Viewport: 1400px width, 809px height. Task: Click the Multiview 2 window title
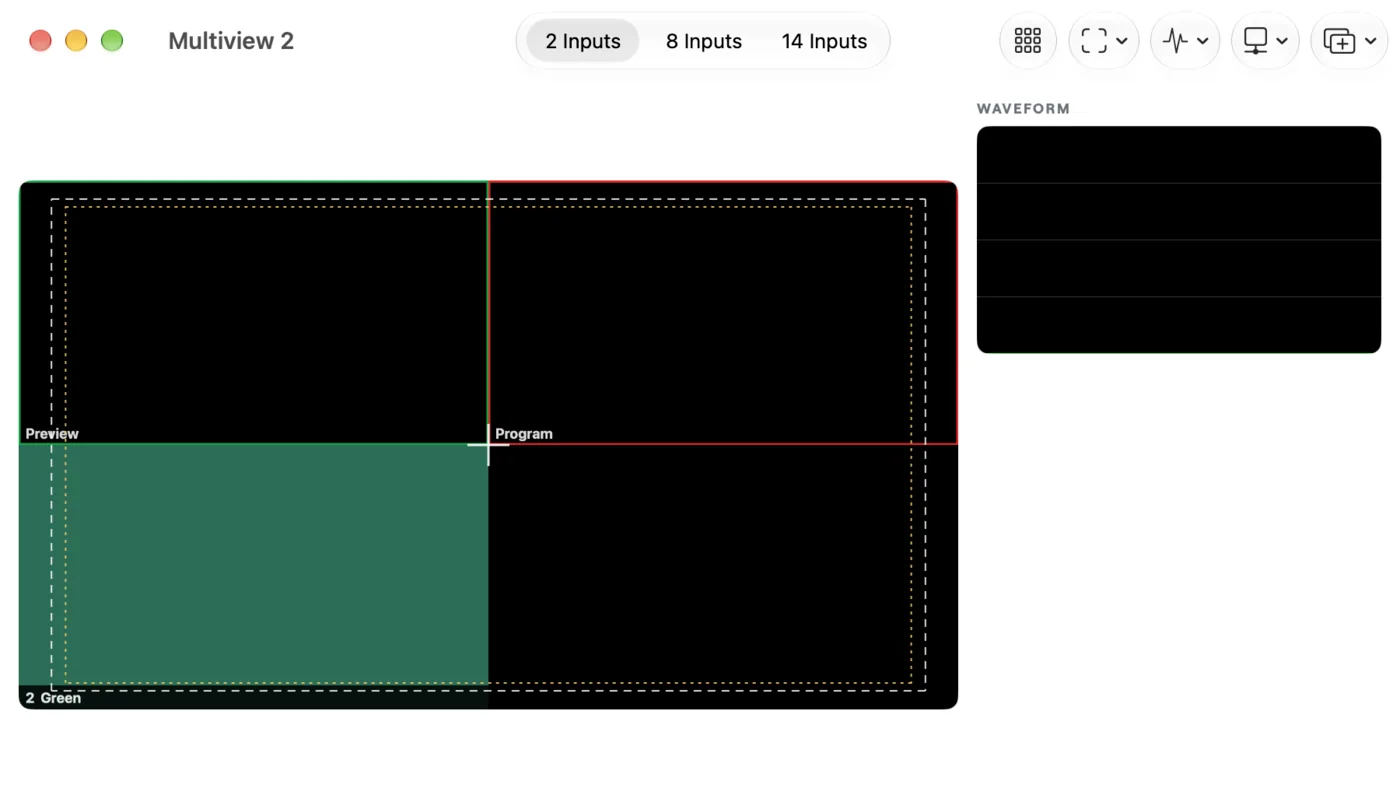point(231,41)
